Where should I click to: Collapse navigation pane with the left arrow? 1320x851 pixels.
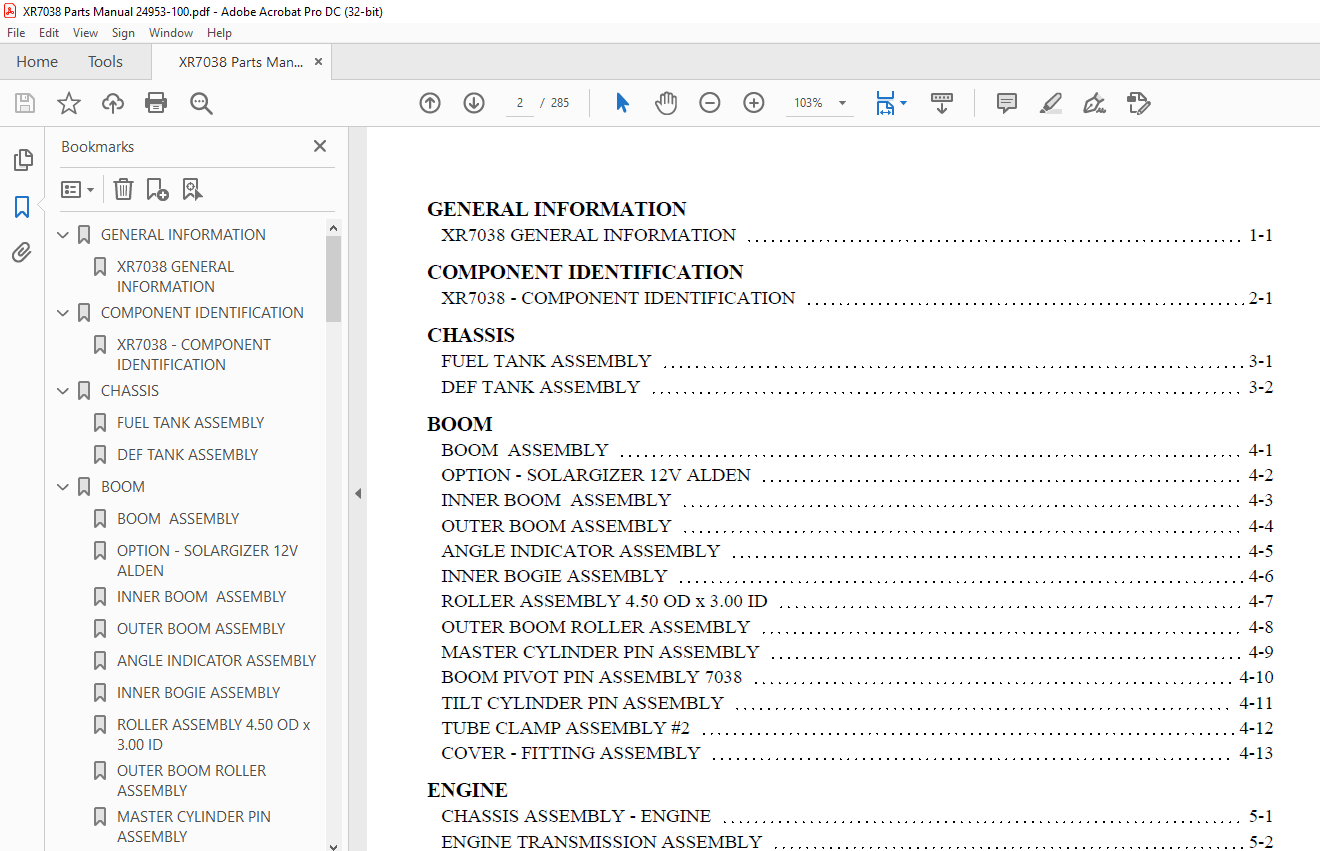(x=358, y=493)
